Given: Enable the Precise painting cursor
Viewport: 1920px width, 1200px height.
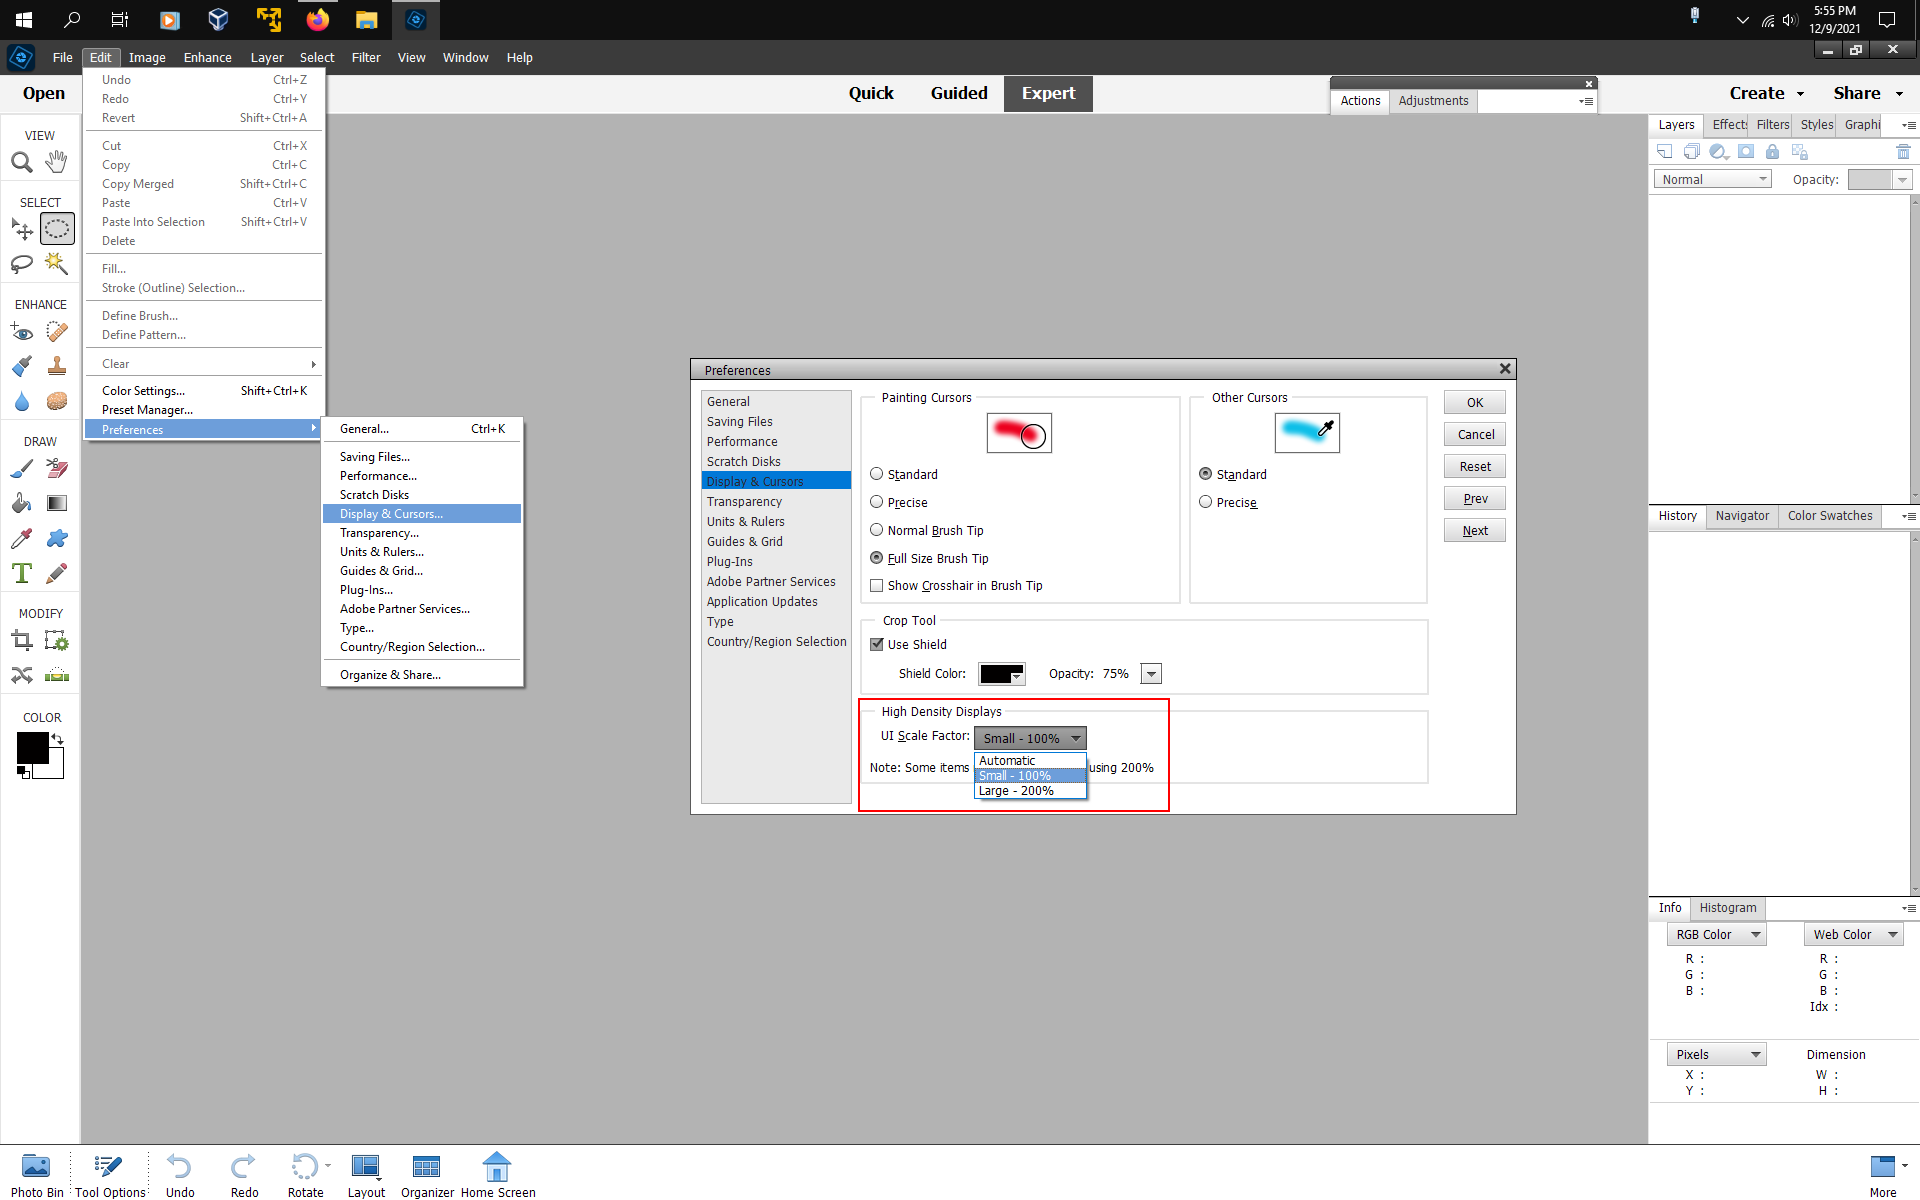Looking at the screenshot, I should pyautogui.click(x=877, y=502).
